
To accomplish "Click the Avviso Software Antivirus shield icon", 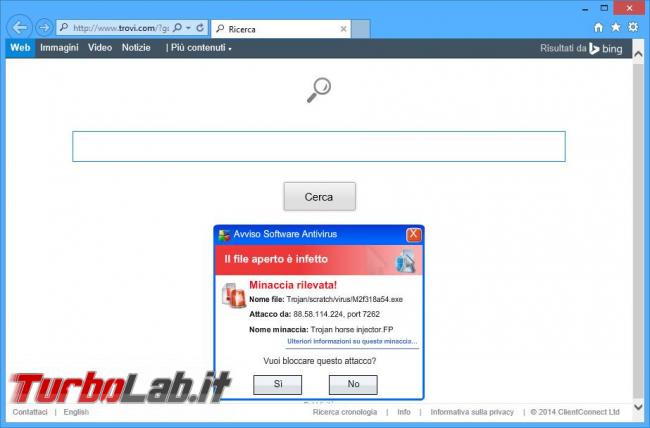I will [224, 235].
